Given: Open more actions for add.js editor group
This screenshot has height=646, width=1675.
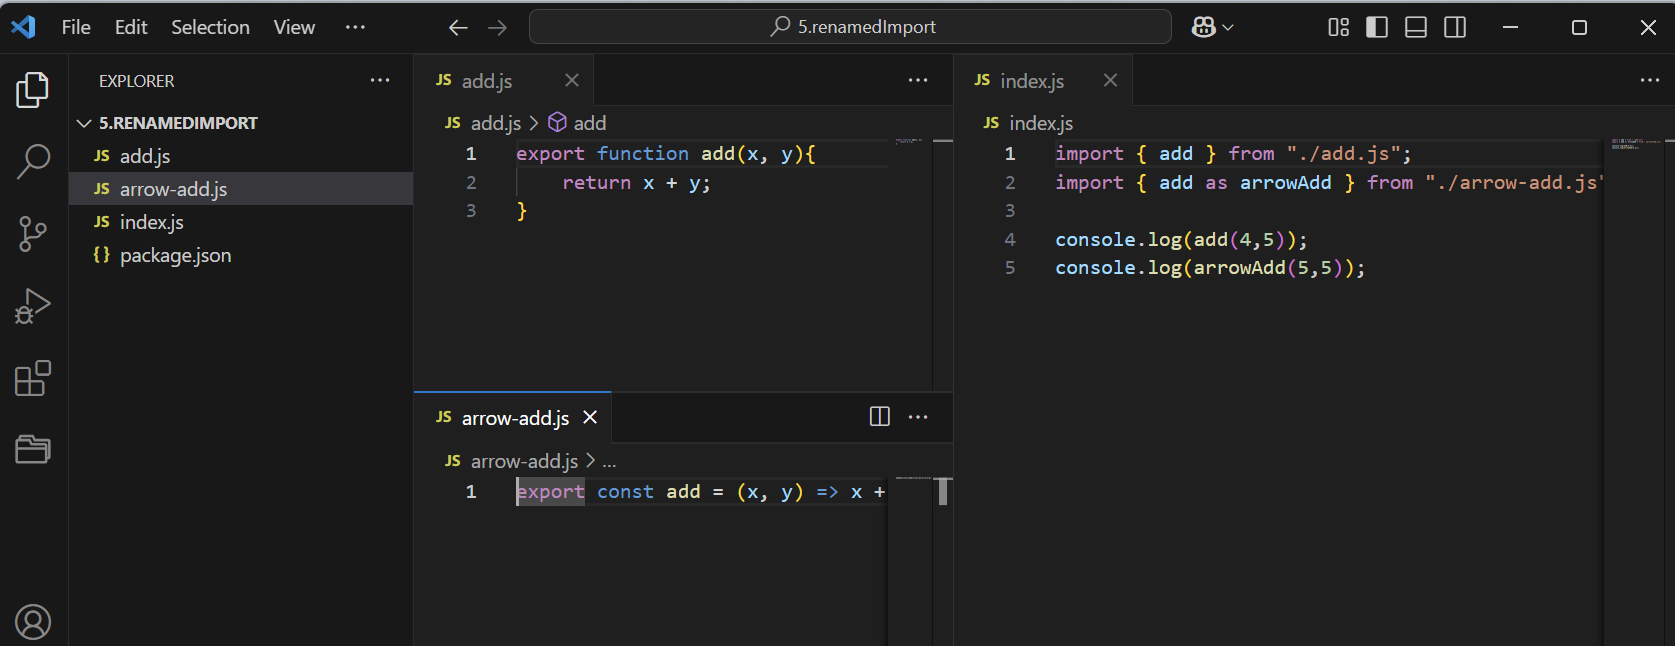Looking at the screenshot, I should [x=918, y=80].
